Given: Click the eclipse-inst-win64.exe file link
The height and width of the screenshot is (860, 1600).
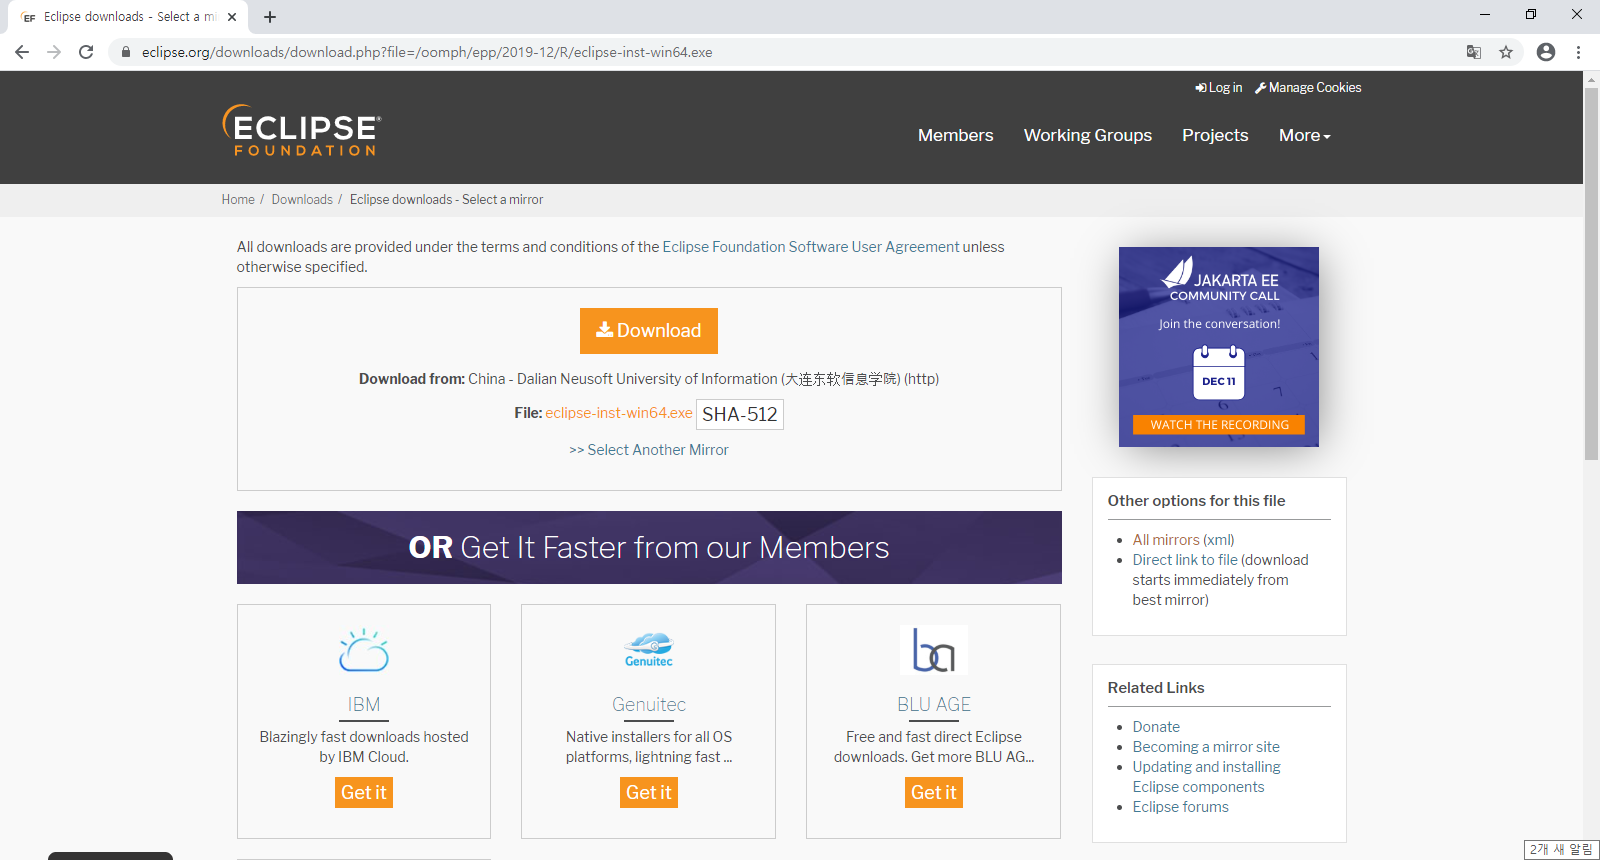Looking at the screenshot, I should coord(619,413).
